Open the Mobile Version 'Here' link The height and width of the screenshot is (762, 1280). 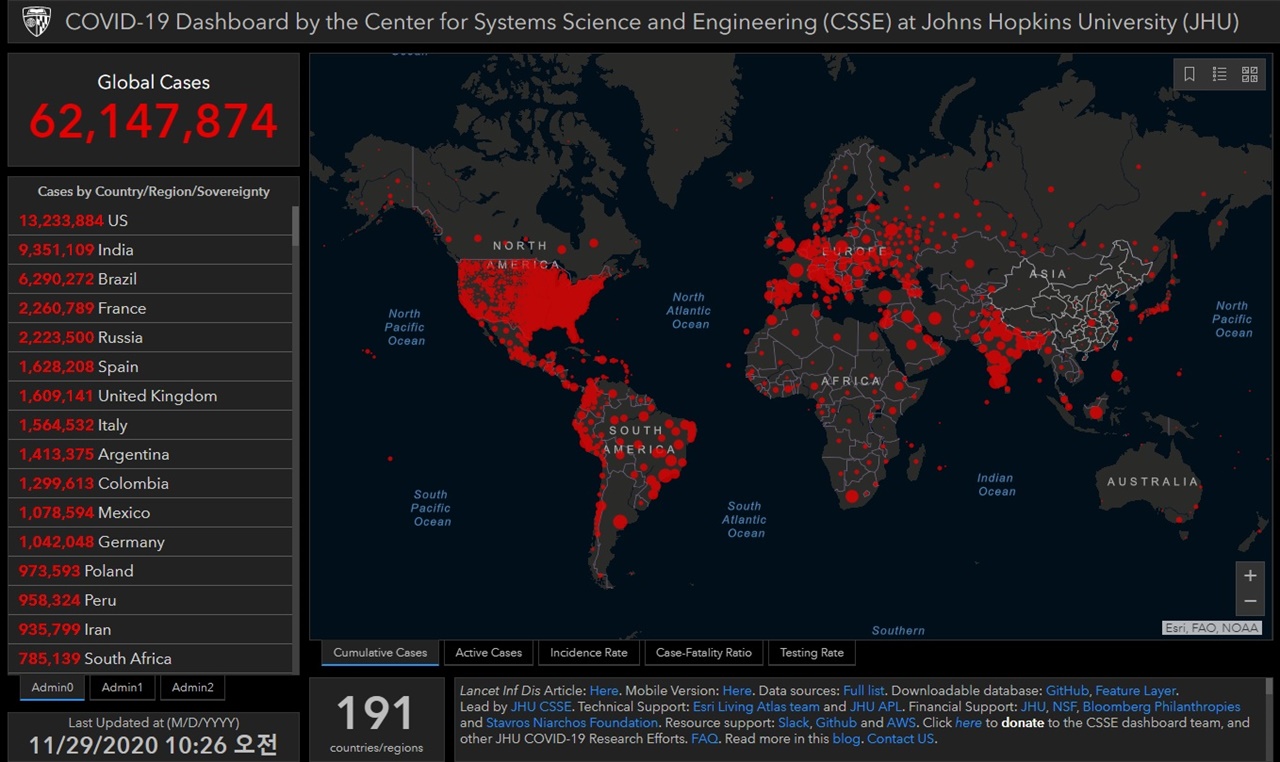[737, 691]
